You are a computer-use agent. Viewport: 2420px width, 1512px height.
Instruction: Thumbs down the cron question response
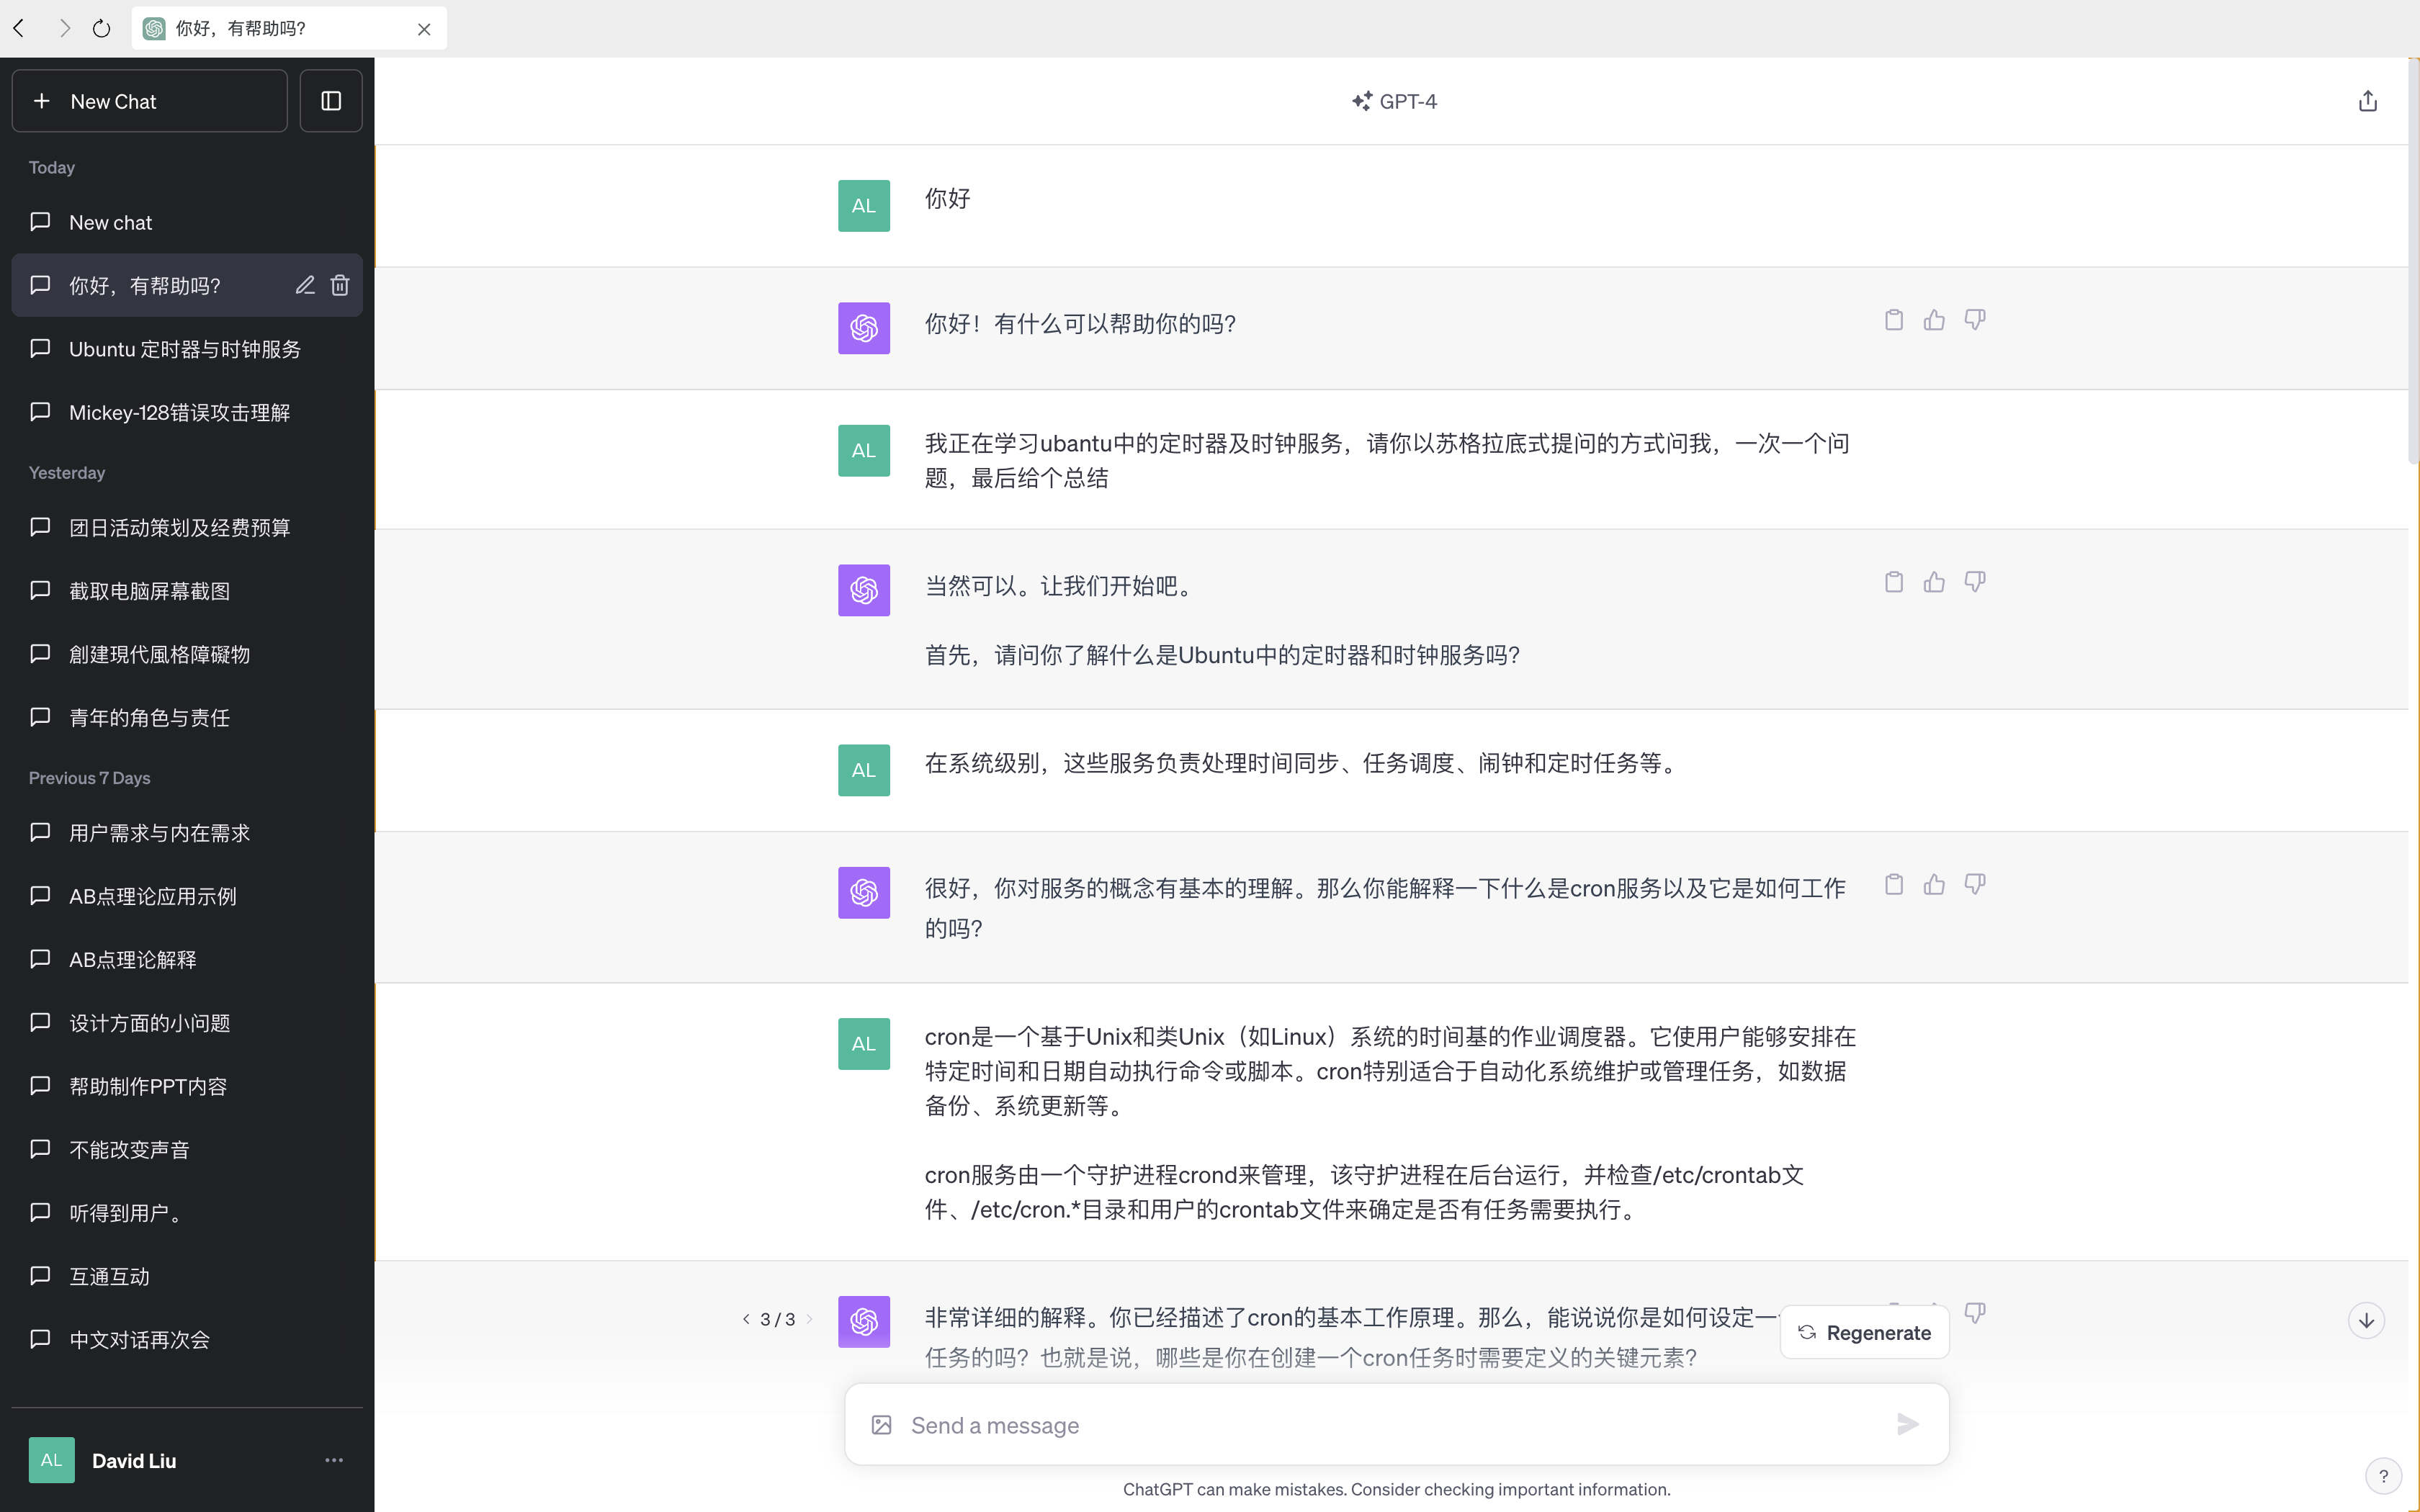[x=1974, y=884]
